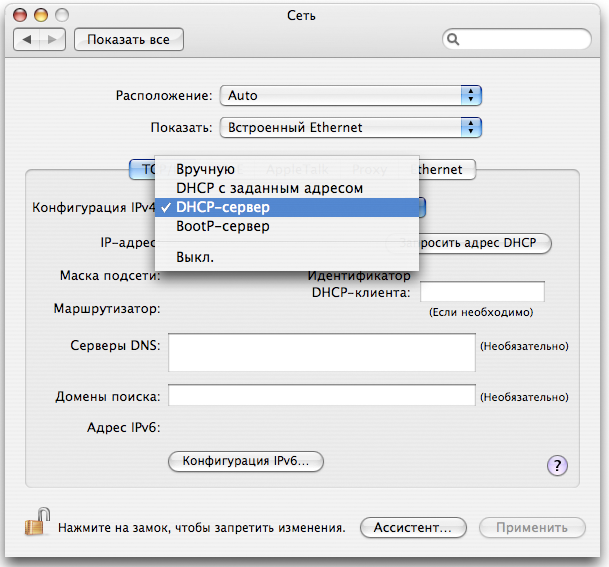
Task: Focus the Домены поиска input field
Action: 321,396
